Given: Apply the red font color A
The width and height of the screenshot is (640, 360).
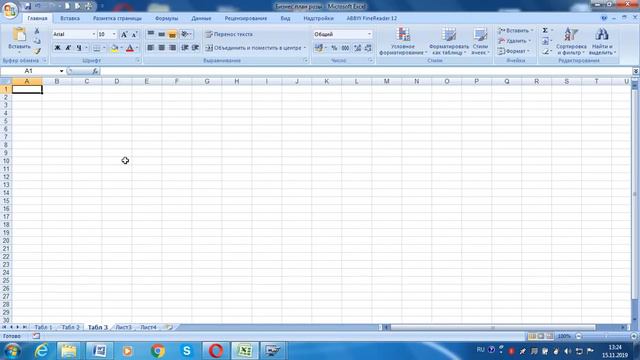Looking at the screenshot, I should point(130,48).
